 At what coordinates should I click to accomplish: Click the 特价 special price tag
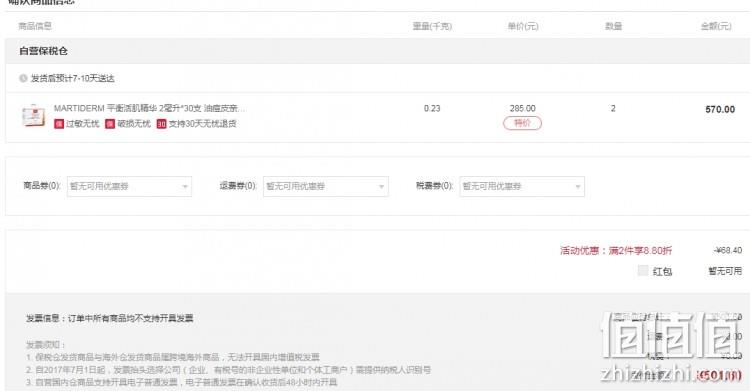[522, 123]
